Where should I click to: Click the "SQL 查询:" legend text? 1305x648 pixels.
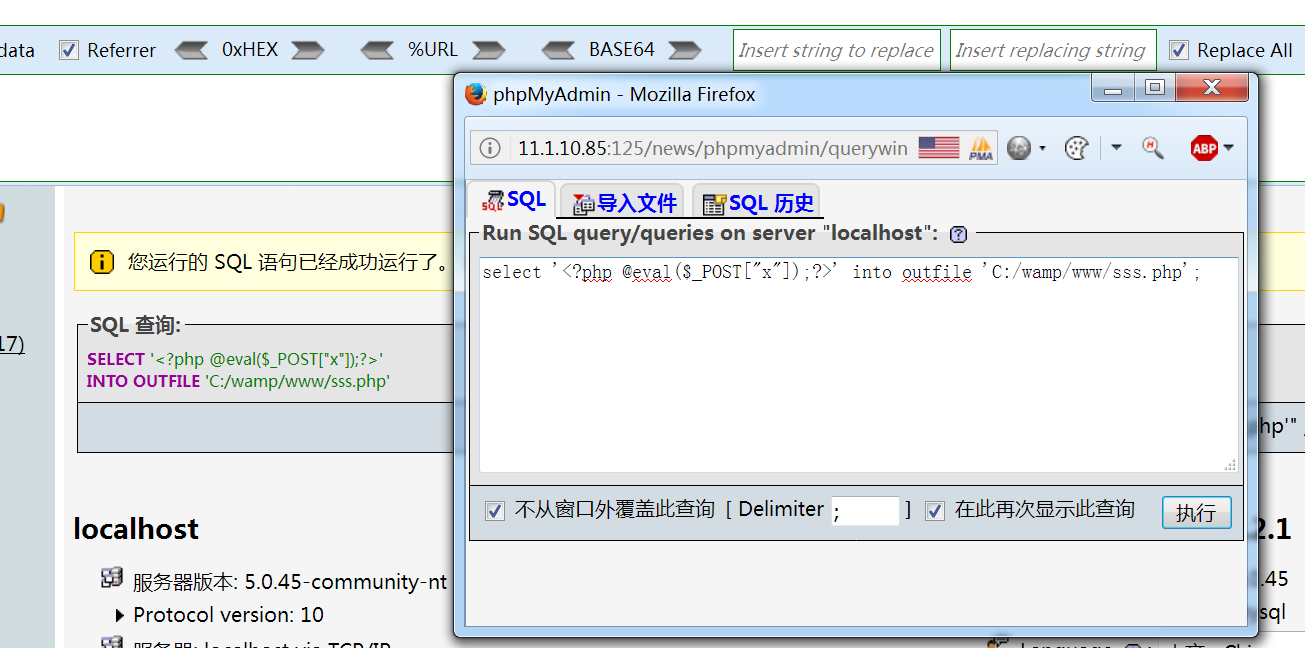pyautogui.click(x=135, y=325)
